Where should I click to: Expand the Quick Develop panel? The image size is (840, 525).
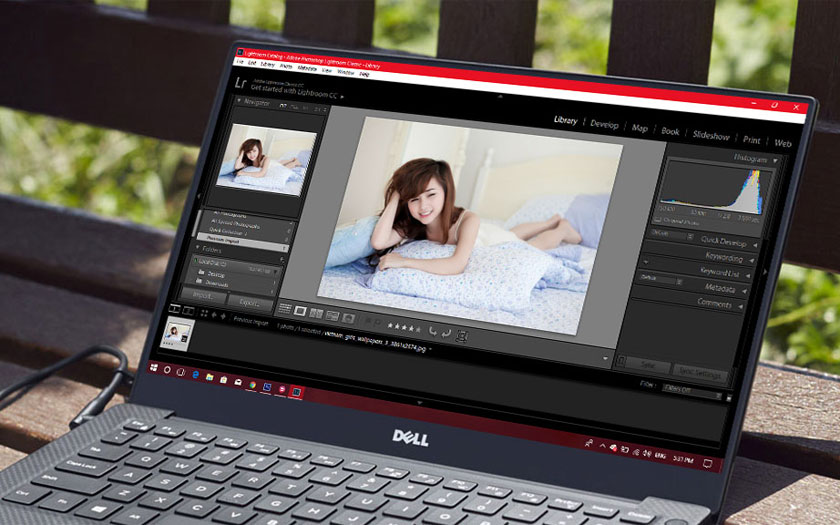pos(755,245)
